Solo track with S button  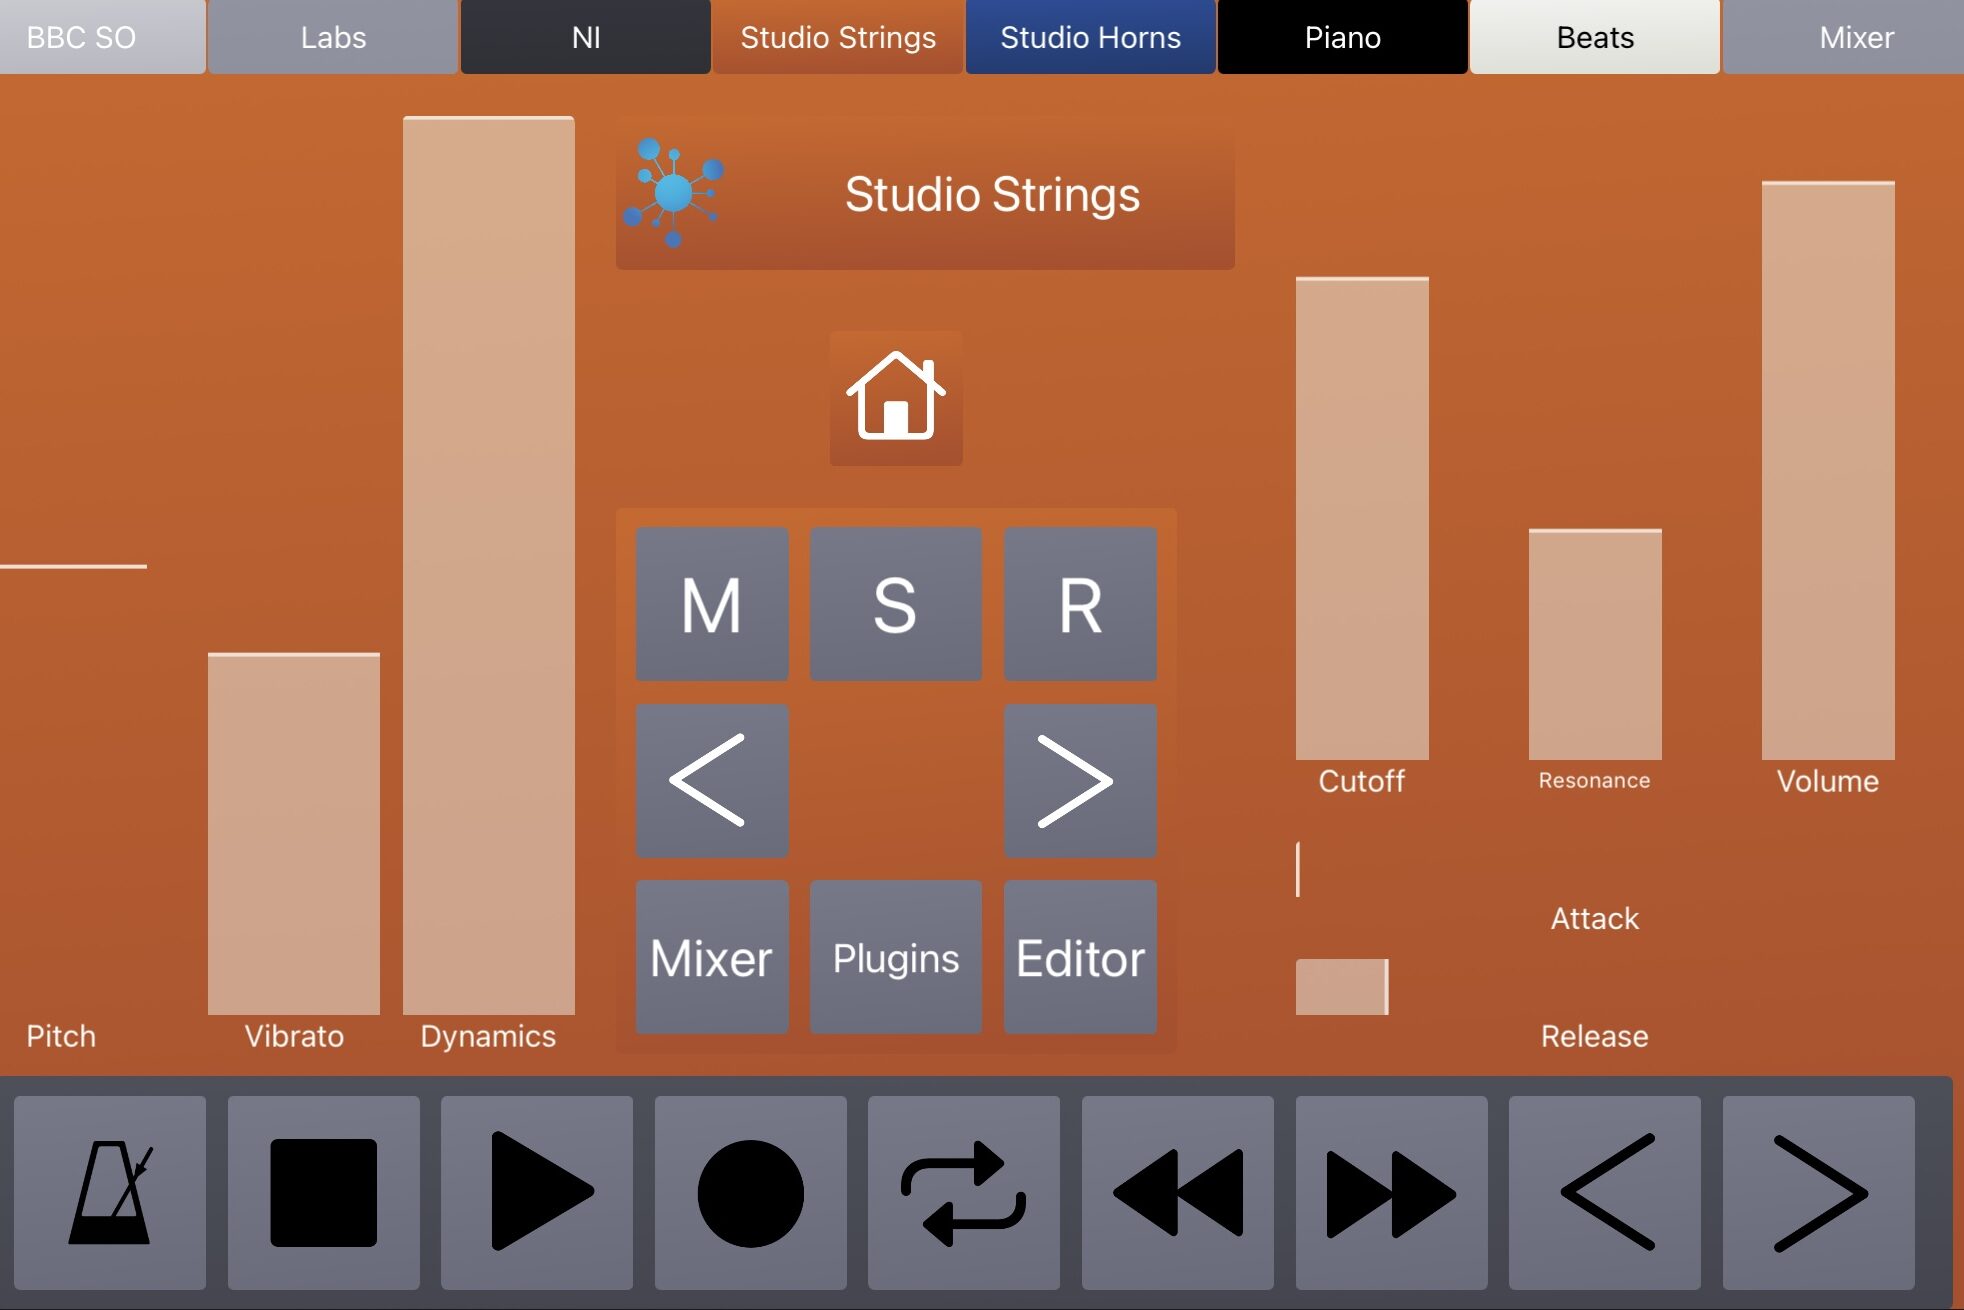coord(895,604)
